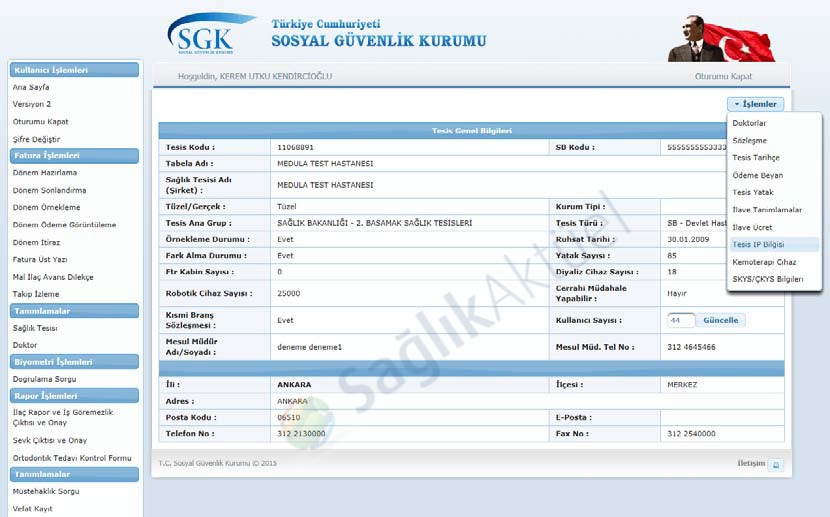The image size is (830, 517).
Task: Select Müstehaklık Sorgu in sidebar
Action: pyautogui.click(x=46, y=491)
